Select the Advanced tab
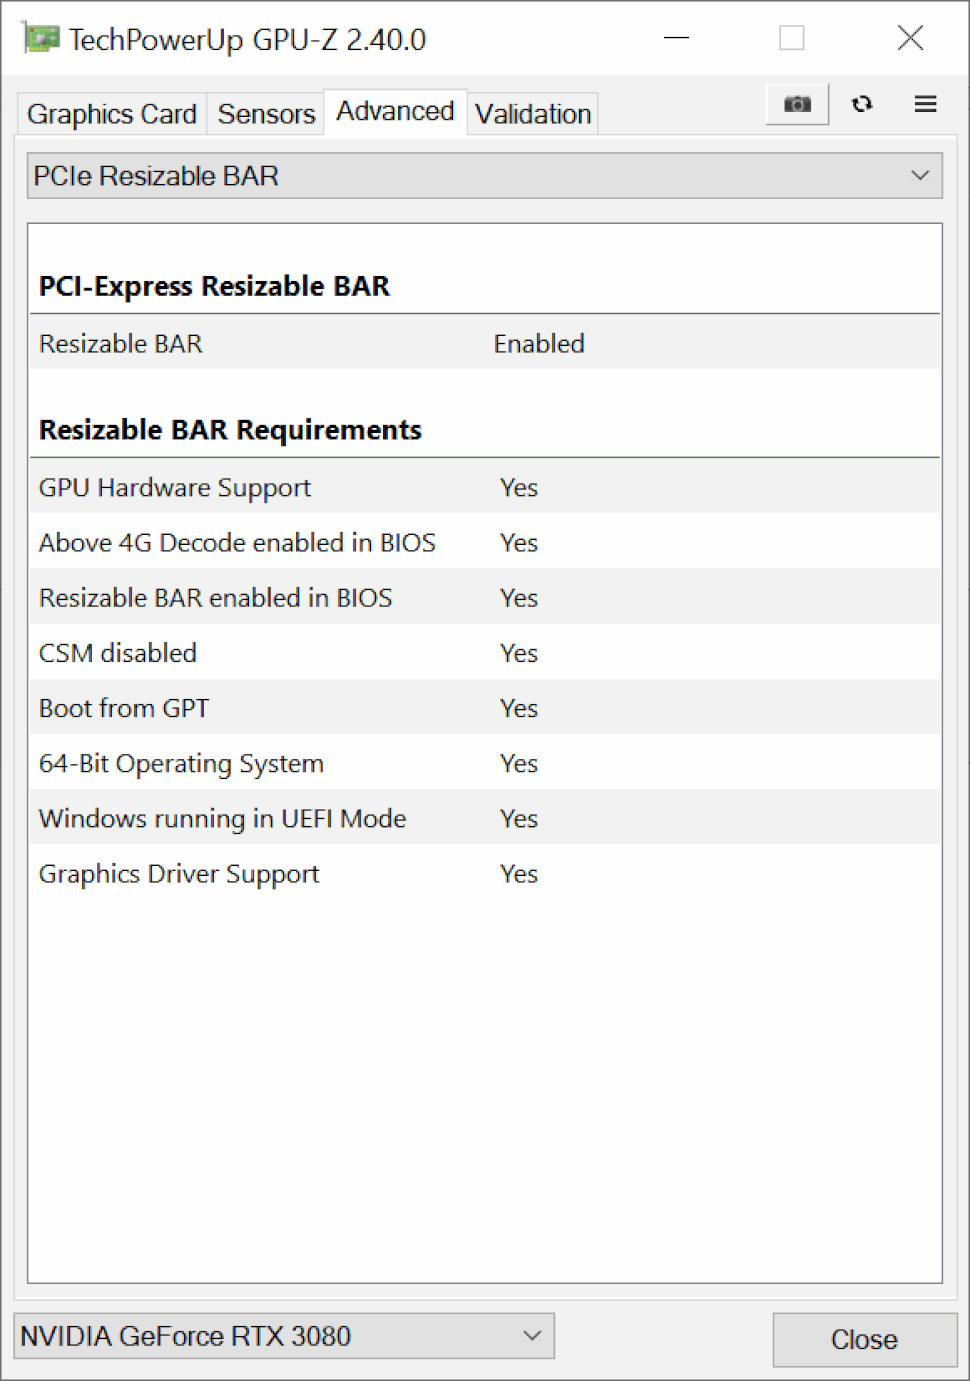Screen dimensions: 970x1381 click(x=395, y=111)
